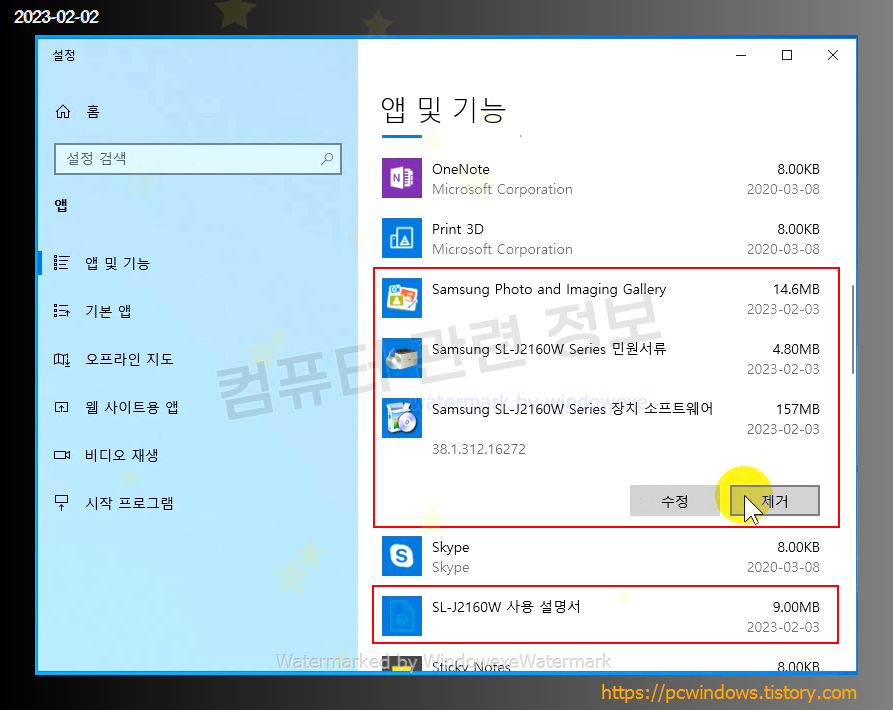
Task: Click the 14.6MB size value
Action: pyautogui.click(x=796, y=289)
